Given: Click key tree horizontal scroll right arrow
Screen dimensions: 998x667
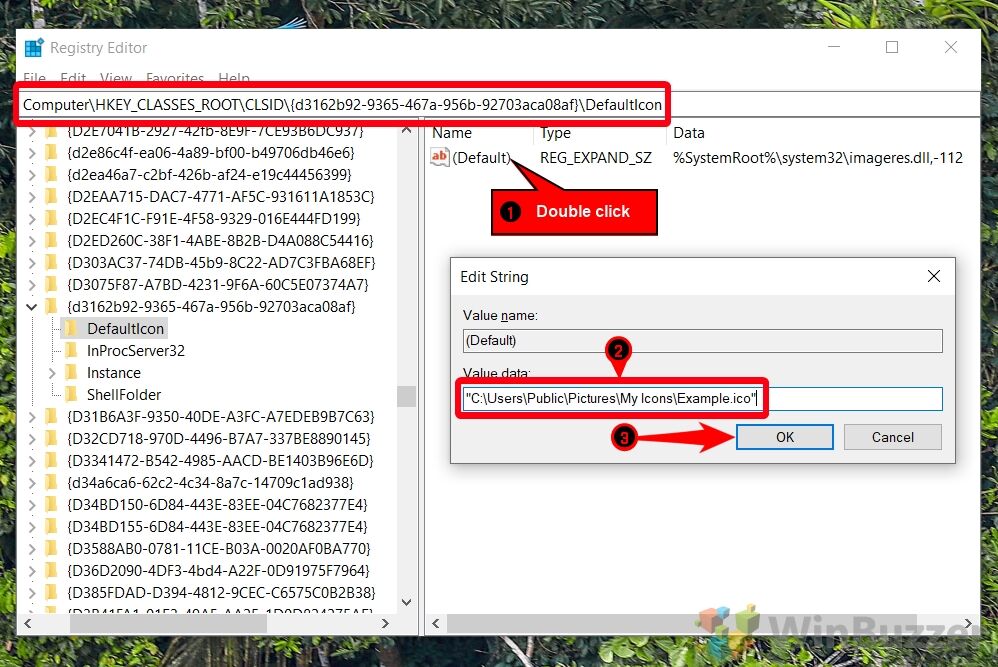Looking at the screenshot, I should pos(385,624).
